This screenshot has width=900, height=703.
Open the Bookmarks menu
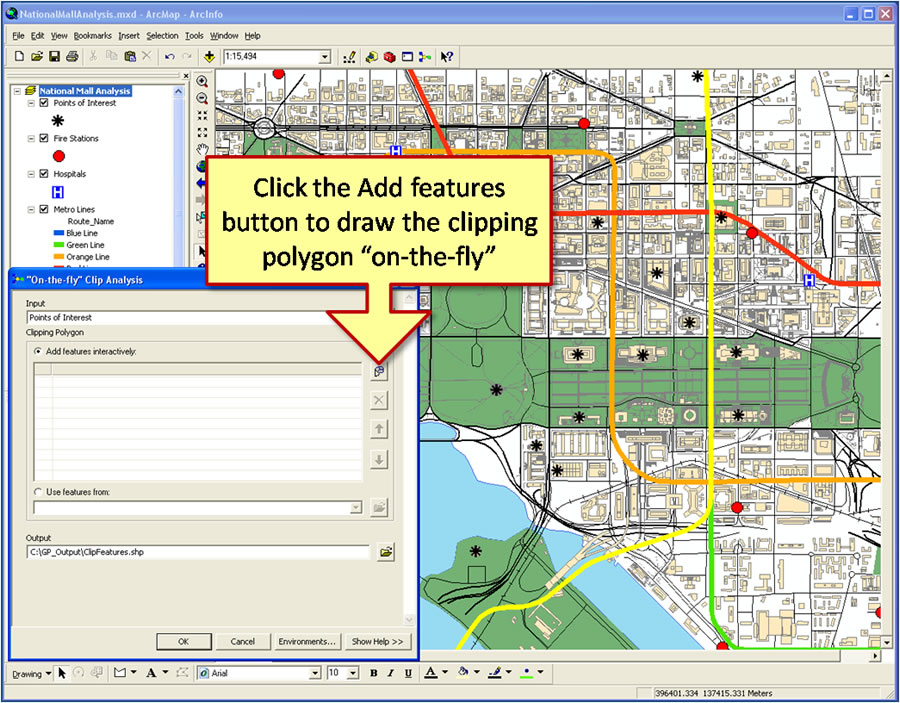point(92,36)
